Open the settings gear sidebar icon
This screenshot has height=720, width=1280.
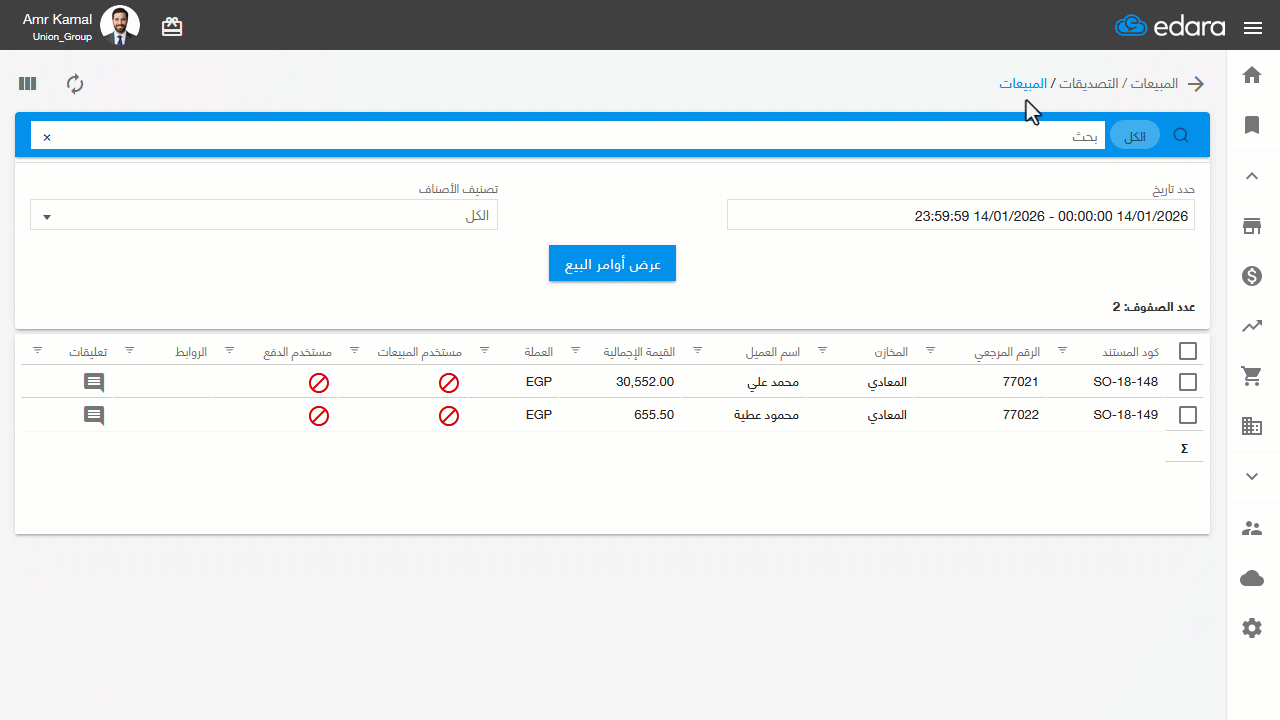(x=1252, y=628)
